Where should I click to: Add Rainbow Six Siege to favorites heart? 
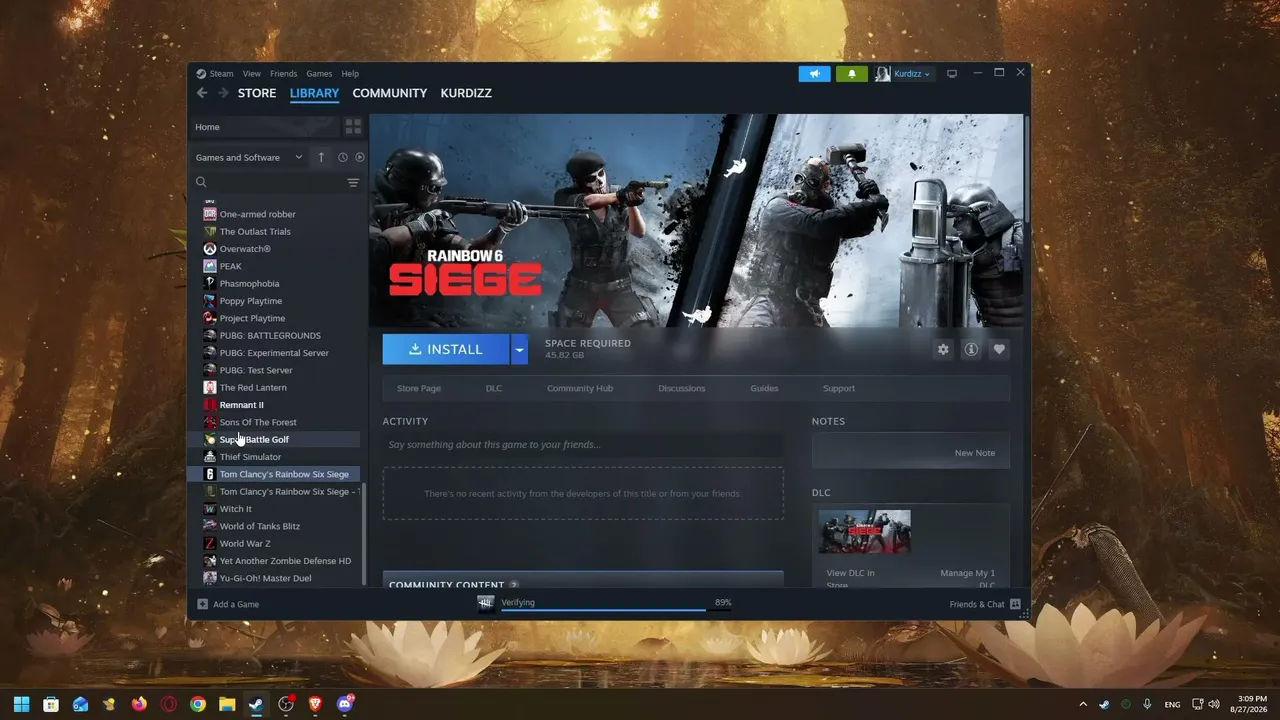click(999, 349)
